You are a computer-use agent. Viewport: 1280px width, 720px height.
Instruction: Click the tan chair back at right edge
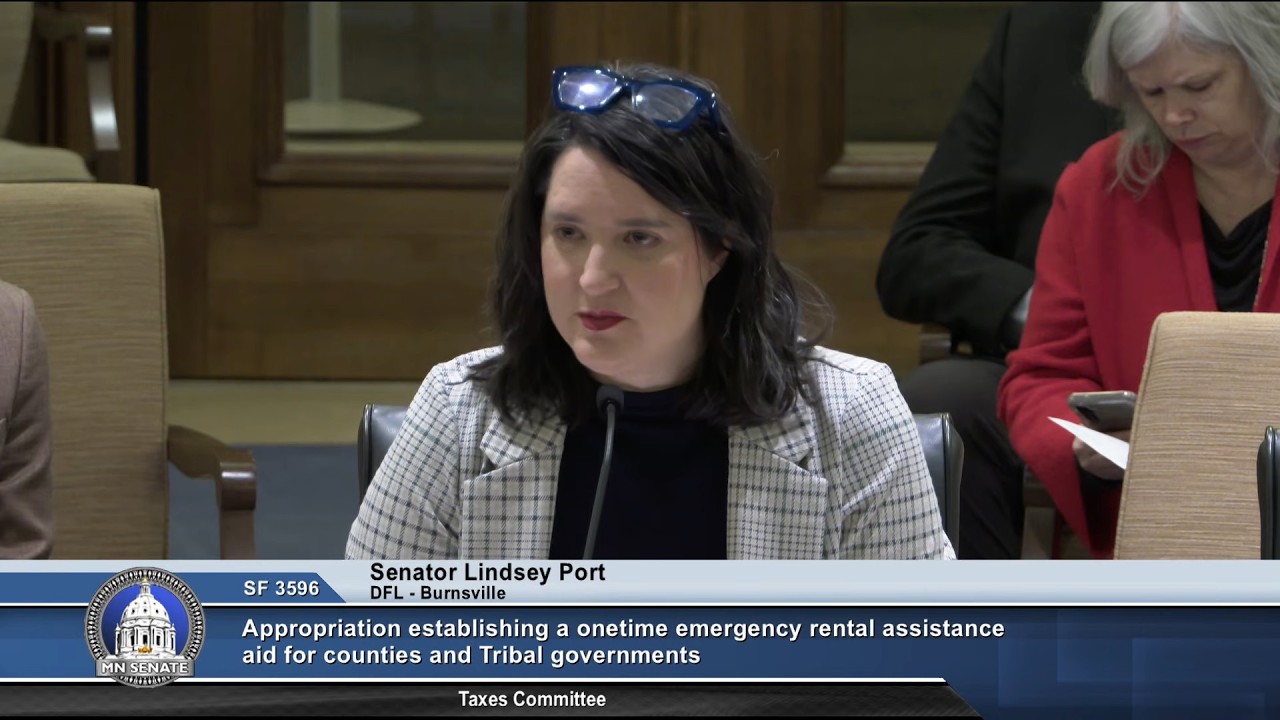(1195, 435)
